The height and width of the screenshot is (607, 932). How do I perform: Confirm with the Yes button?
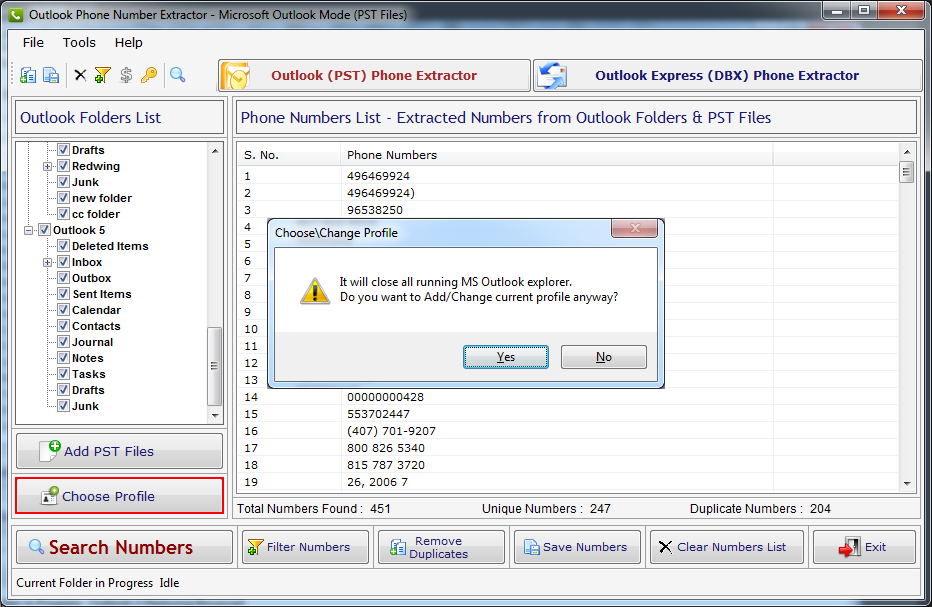pyautogui.click(x=506, y=357)
